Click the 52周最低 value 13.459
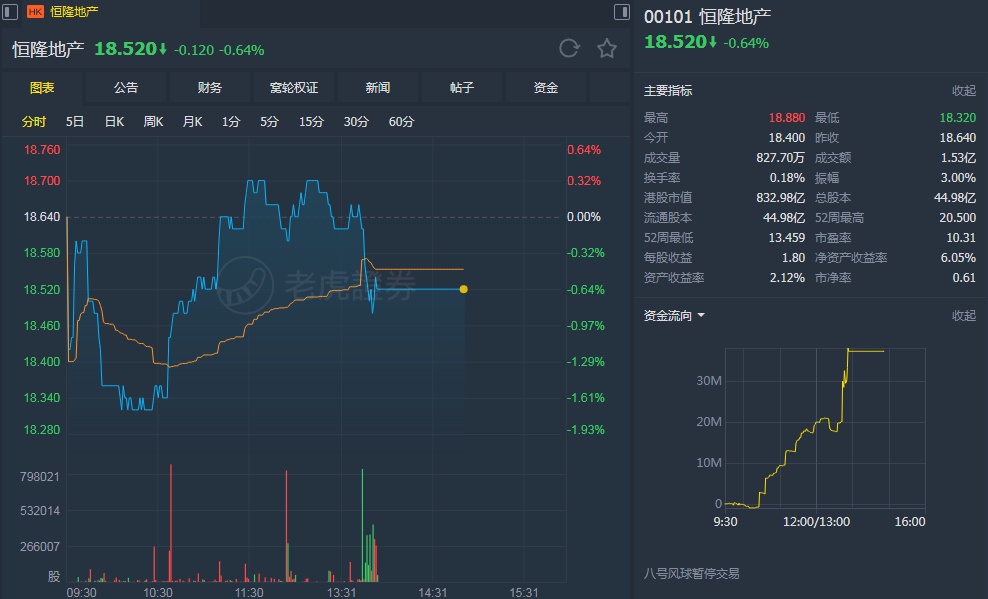This screenshot has width=988, height=599. coord(786,237)
